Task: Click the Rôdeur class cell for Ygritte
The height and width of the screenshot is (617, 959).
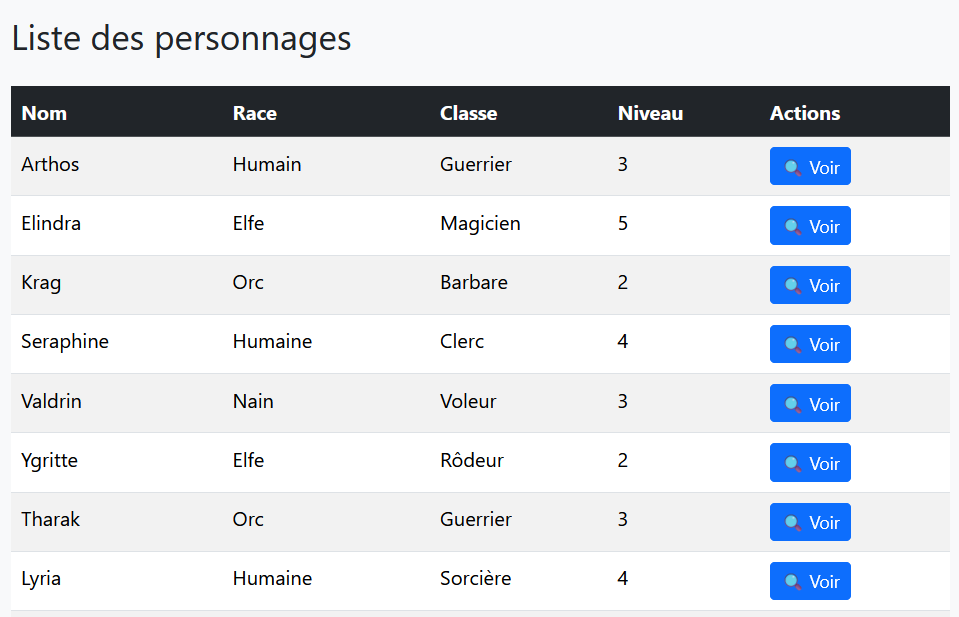Action: (472, 460)
